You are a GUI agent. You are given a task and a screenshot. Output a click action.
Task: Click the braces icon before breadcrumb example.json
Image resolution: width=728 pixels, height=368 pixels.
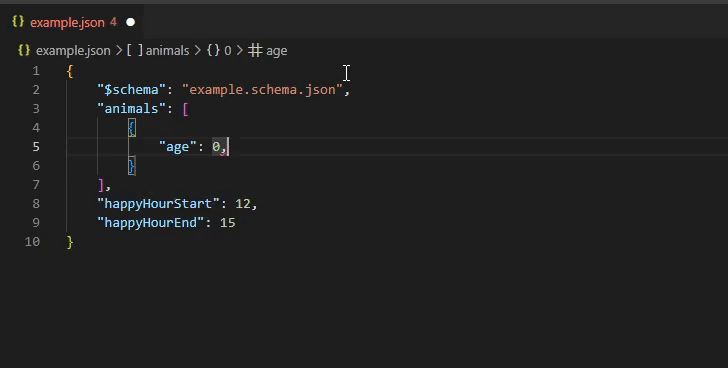(x=24, y=50)
